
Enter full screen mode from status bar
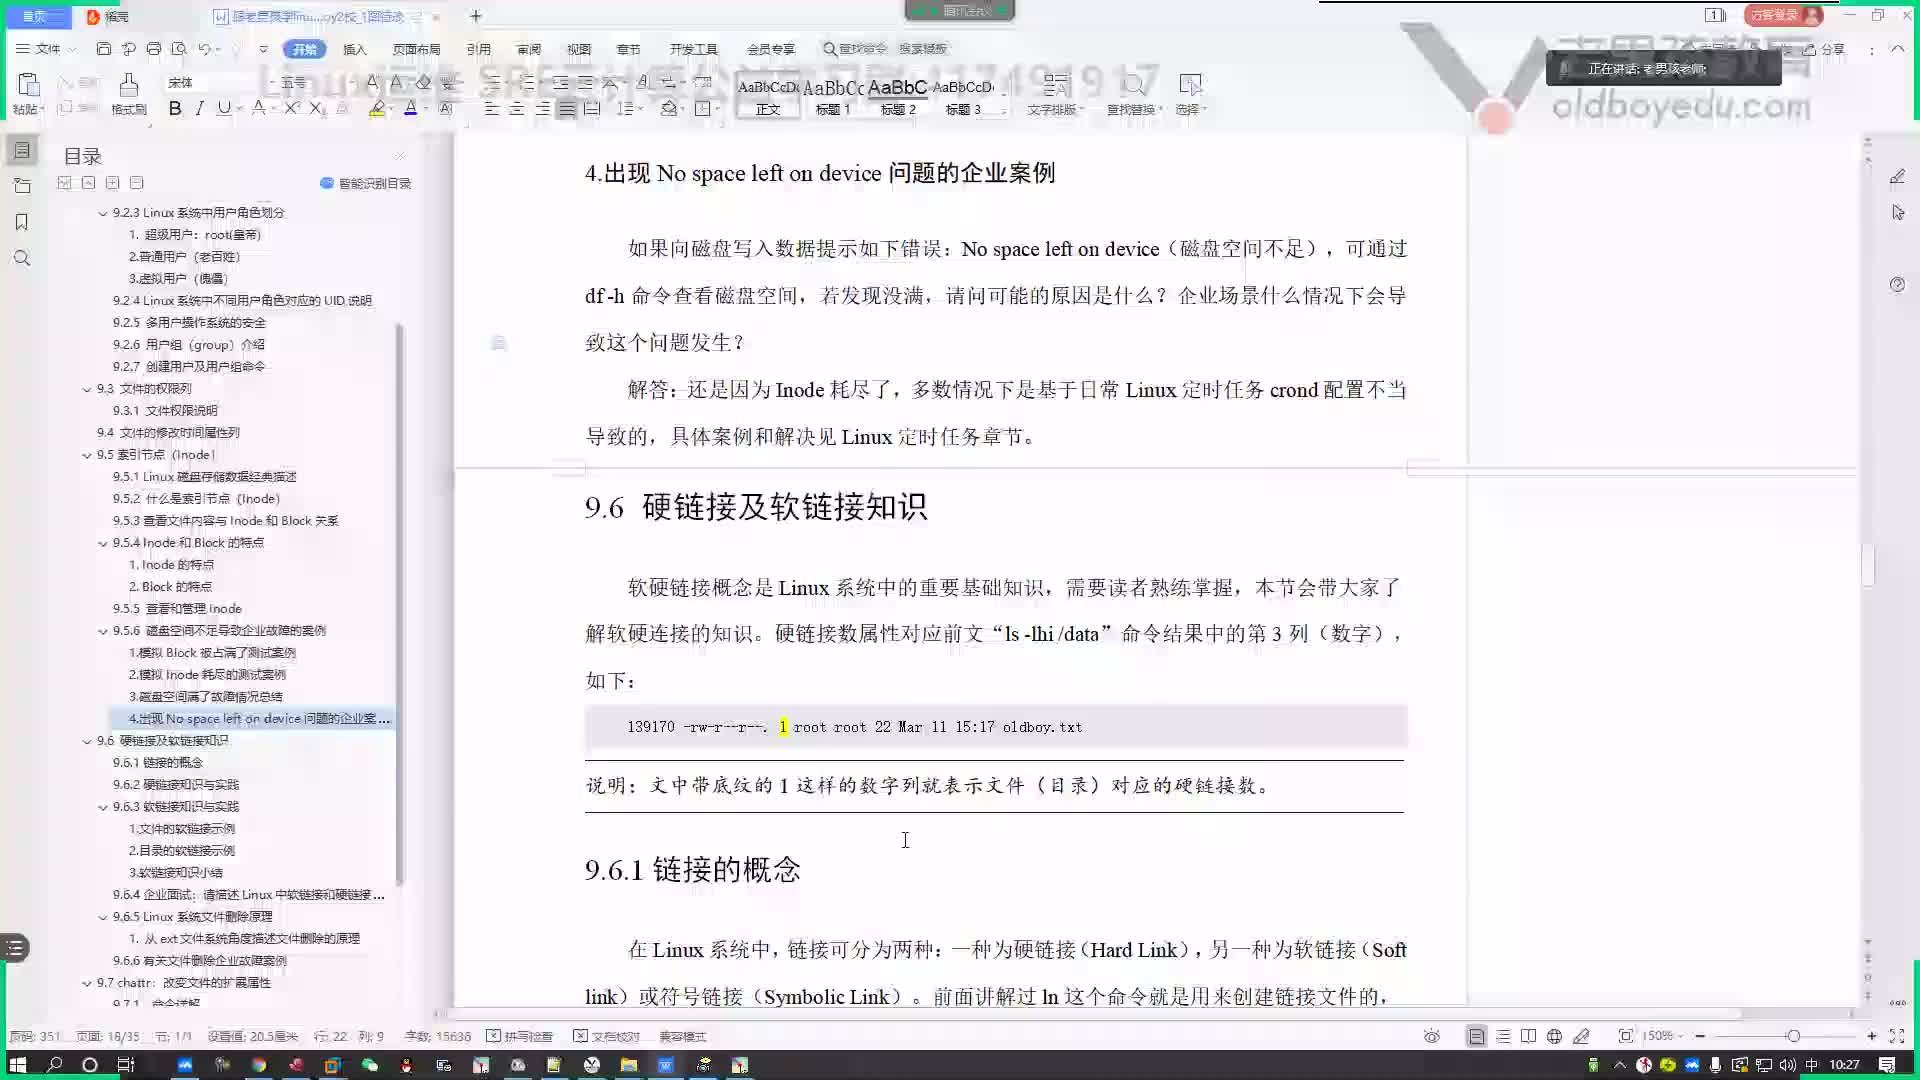(1897, 1036)
